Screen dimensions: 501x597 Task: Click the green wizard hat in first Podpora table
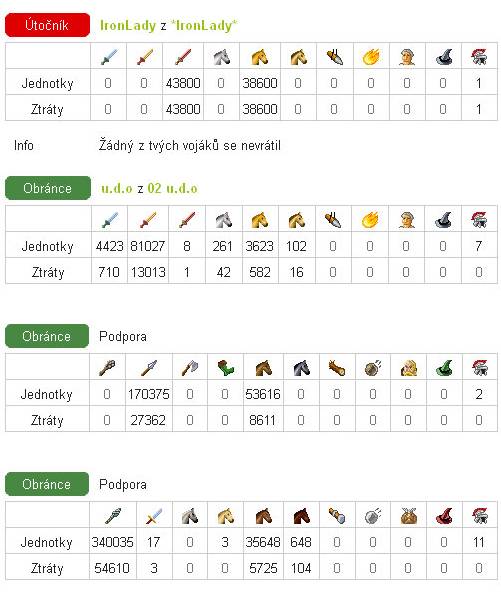[x=444, y=368]
